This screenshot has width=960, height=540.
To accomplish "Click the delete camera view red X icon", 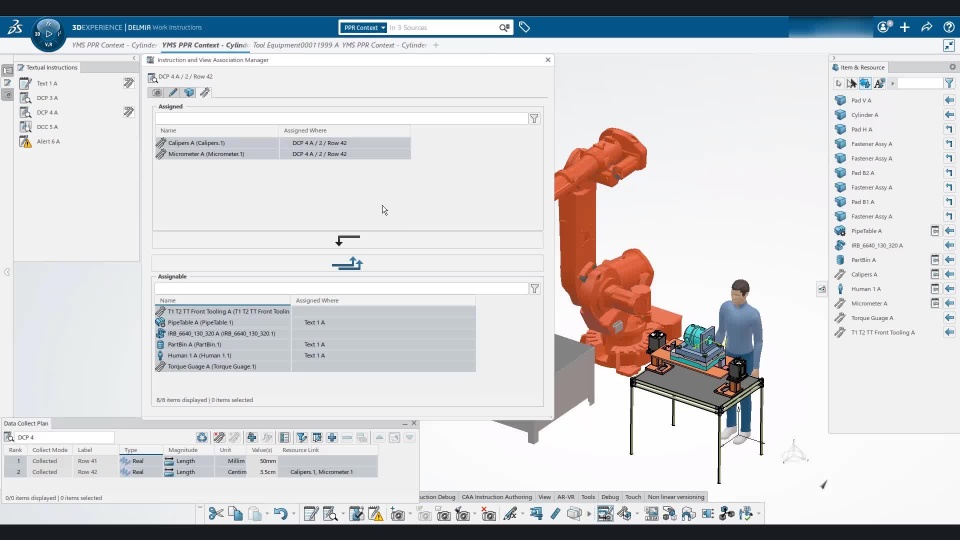I will [x=488, y=514].
